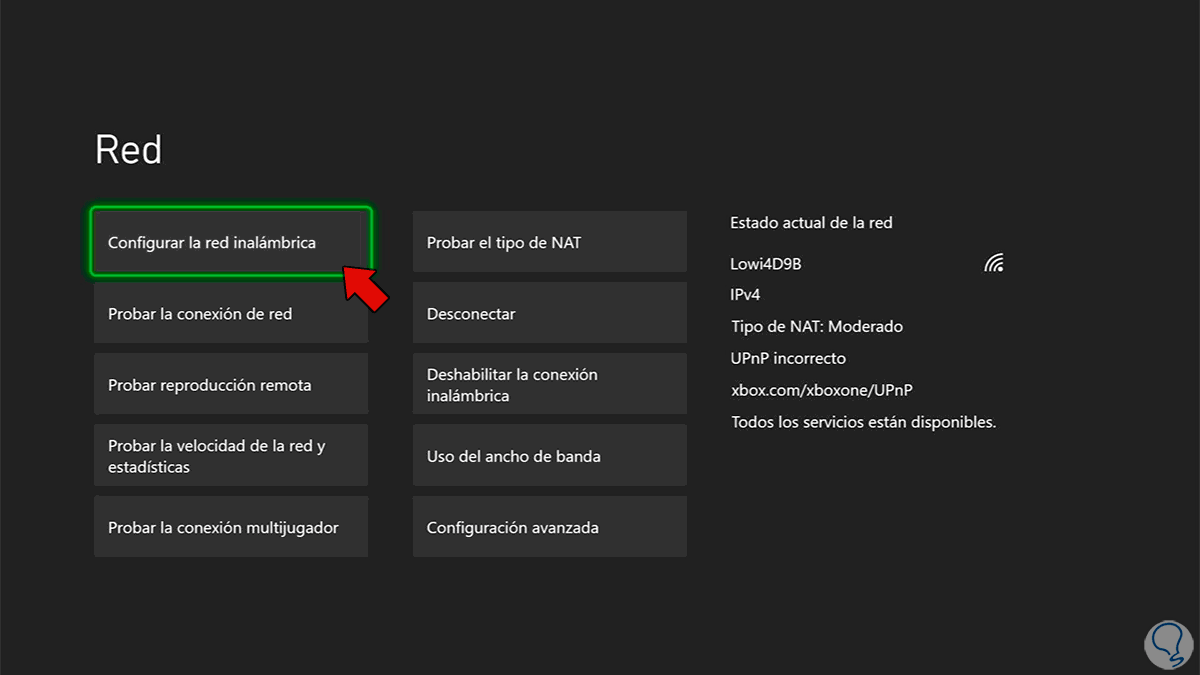Click 'Estado actual de la red' heading
Image resolution: width=1200 pixels, height=675 pixels.
tap(812, 222)
